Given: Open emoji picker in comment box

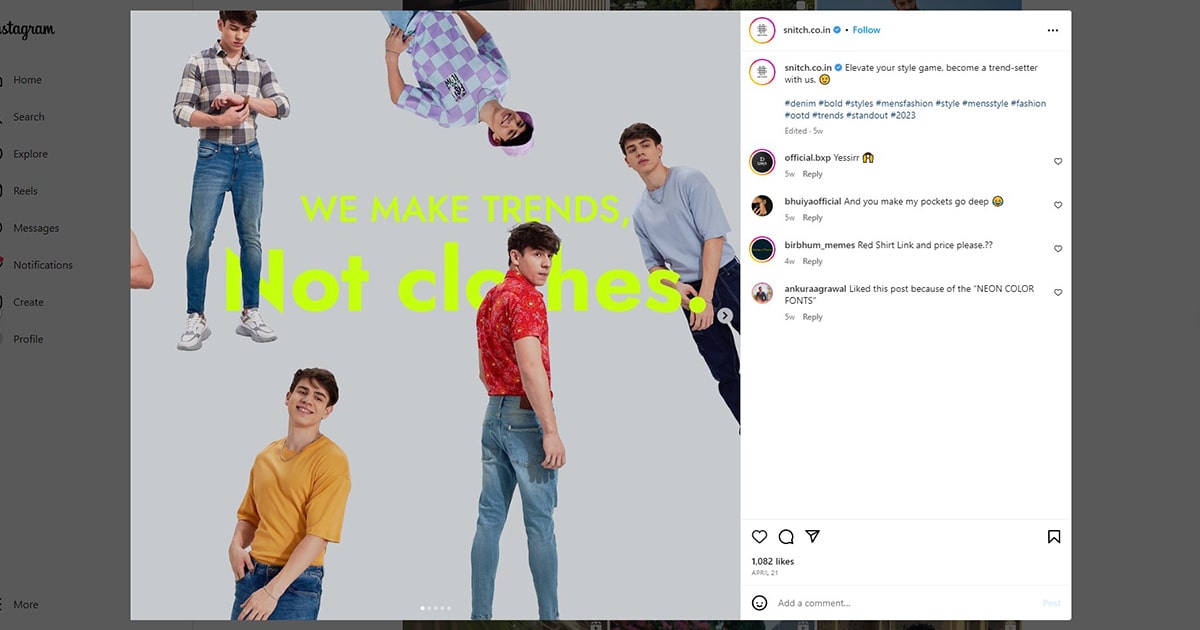Looking at the screenshot, I should [760, 603].
